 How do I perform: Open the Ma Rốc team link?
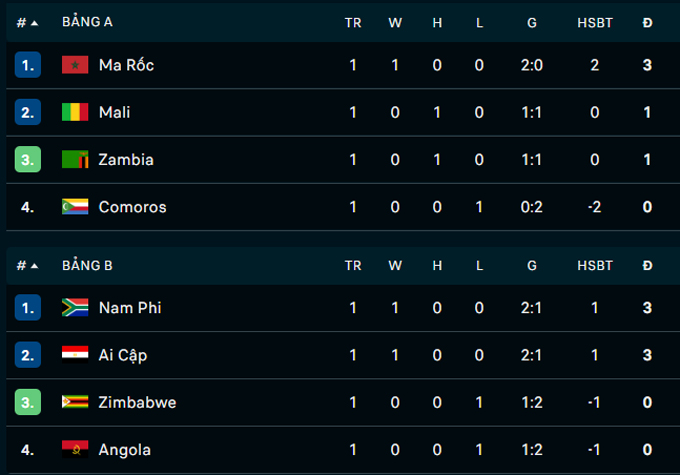tap(126, 65)
